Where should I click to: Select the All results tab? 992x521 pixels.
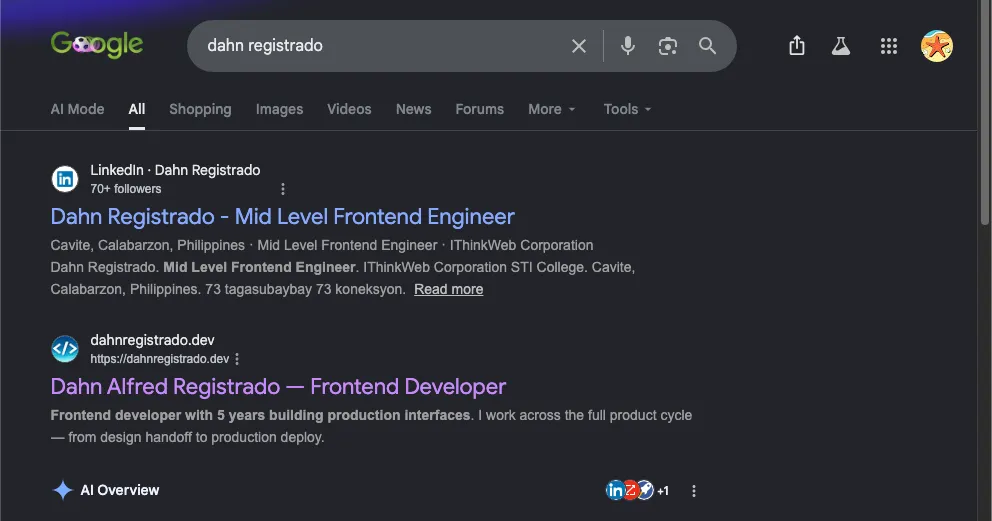[x=137, y=109]
